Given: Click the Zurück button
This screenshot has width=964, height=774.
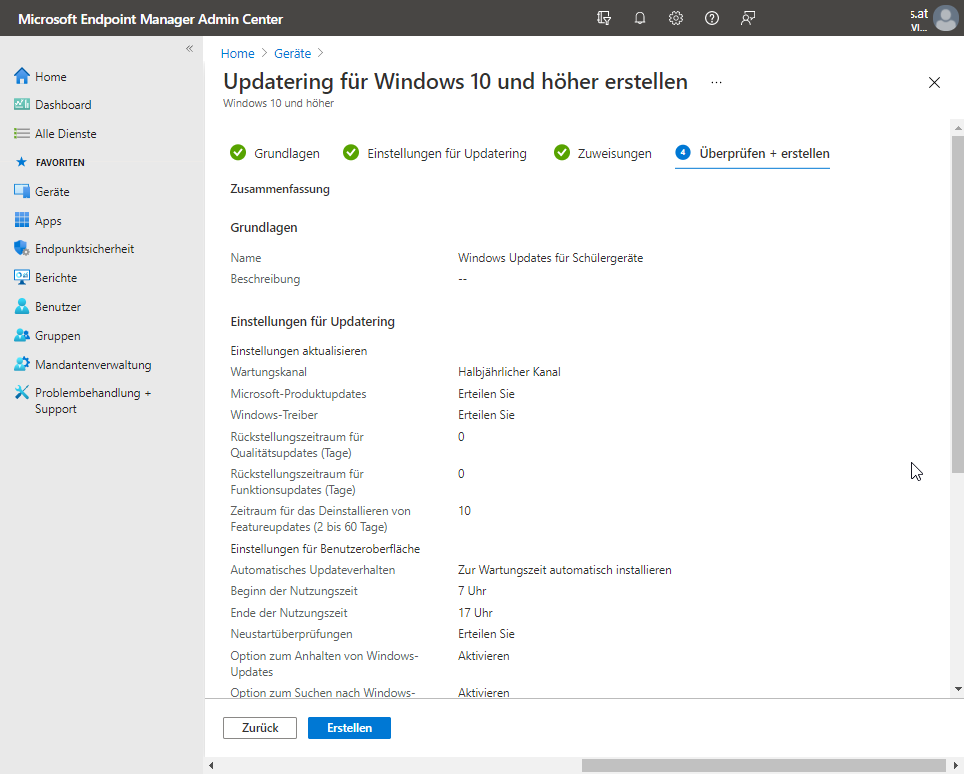Looking at the screenshot, I should pos(260,728).
